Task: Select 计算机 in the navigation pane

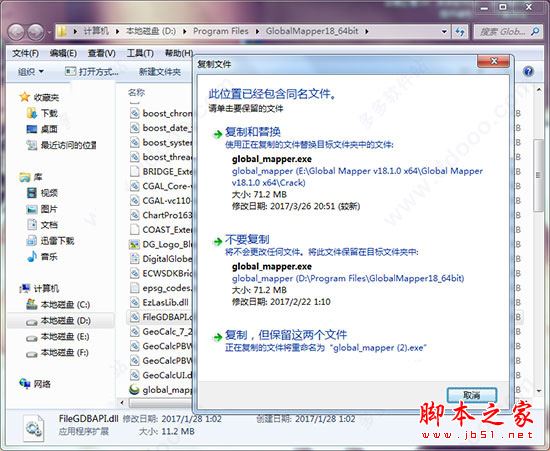Action: tap(39, 289)
